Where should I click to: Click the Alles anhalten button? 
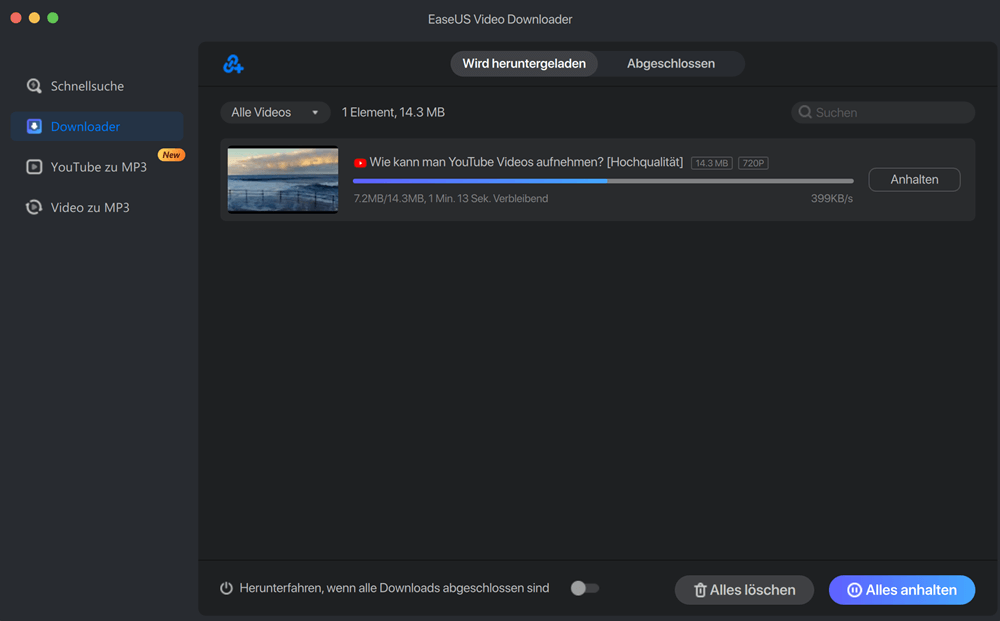(901, 590)
